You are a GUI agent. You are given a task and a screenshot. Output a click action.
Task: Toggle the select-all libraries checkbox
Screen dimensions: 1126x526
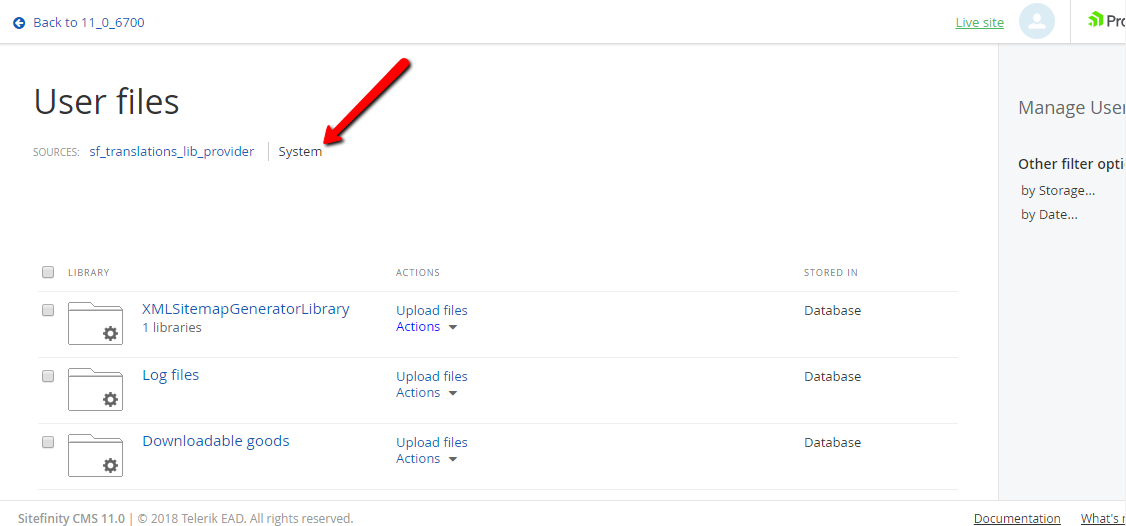click(48, 272)
